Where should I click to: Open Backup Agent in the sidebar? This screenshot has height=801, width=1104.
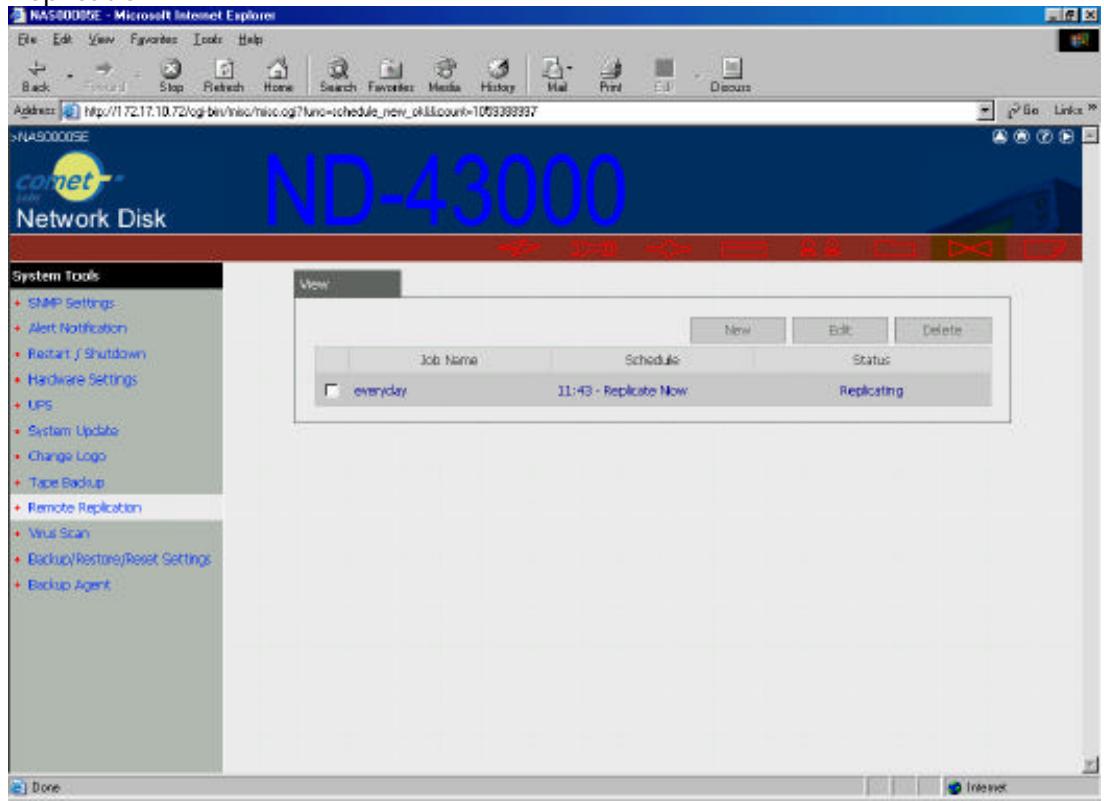point(69,585)
